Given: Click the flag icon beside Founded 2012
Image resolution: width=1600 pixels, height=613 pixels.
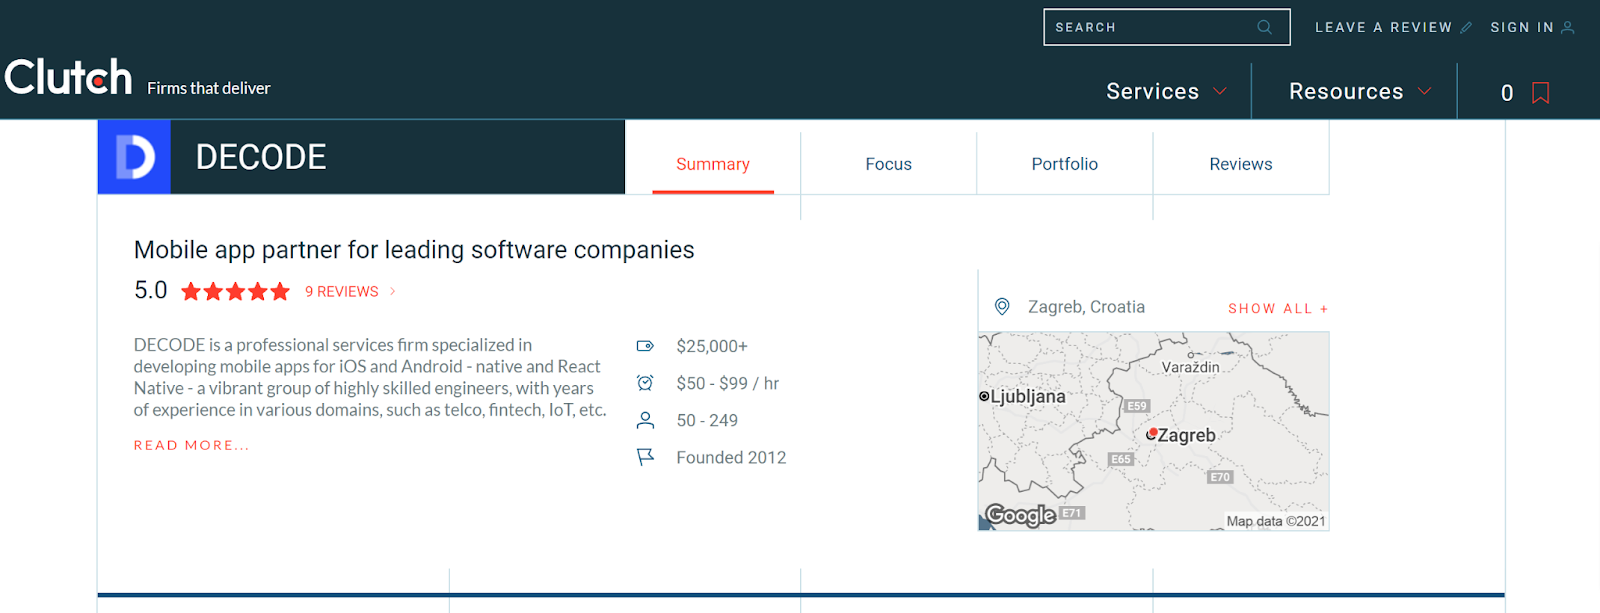Looking at the screenshot, I should 645,457.
